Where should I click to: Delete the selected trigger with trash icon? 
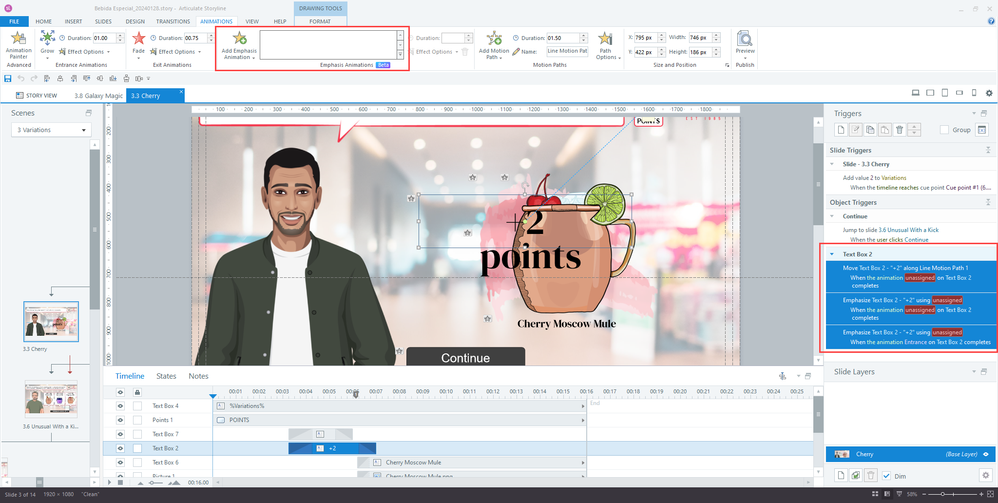[900, 130]
